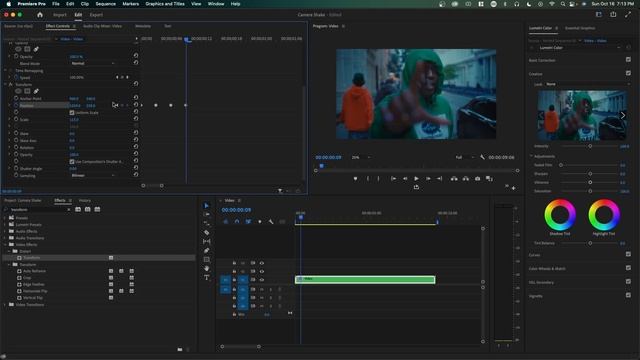Play the Program monitor video

[x=416, y=179]
